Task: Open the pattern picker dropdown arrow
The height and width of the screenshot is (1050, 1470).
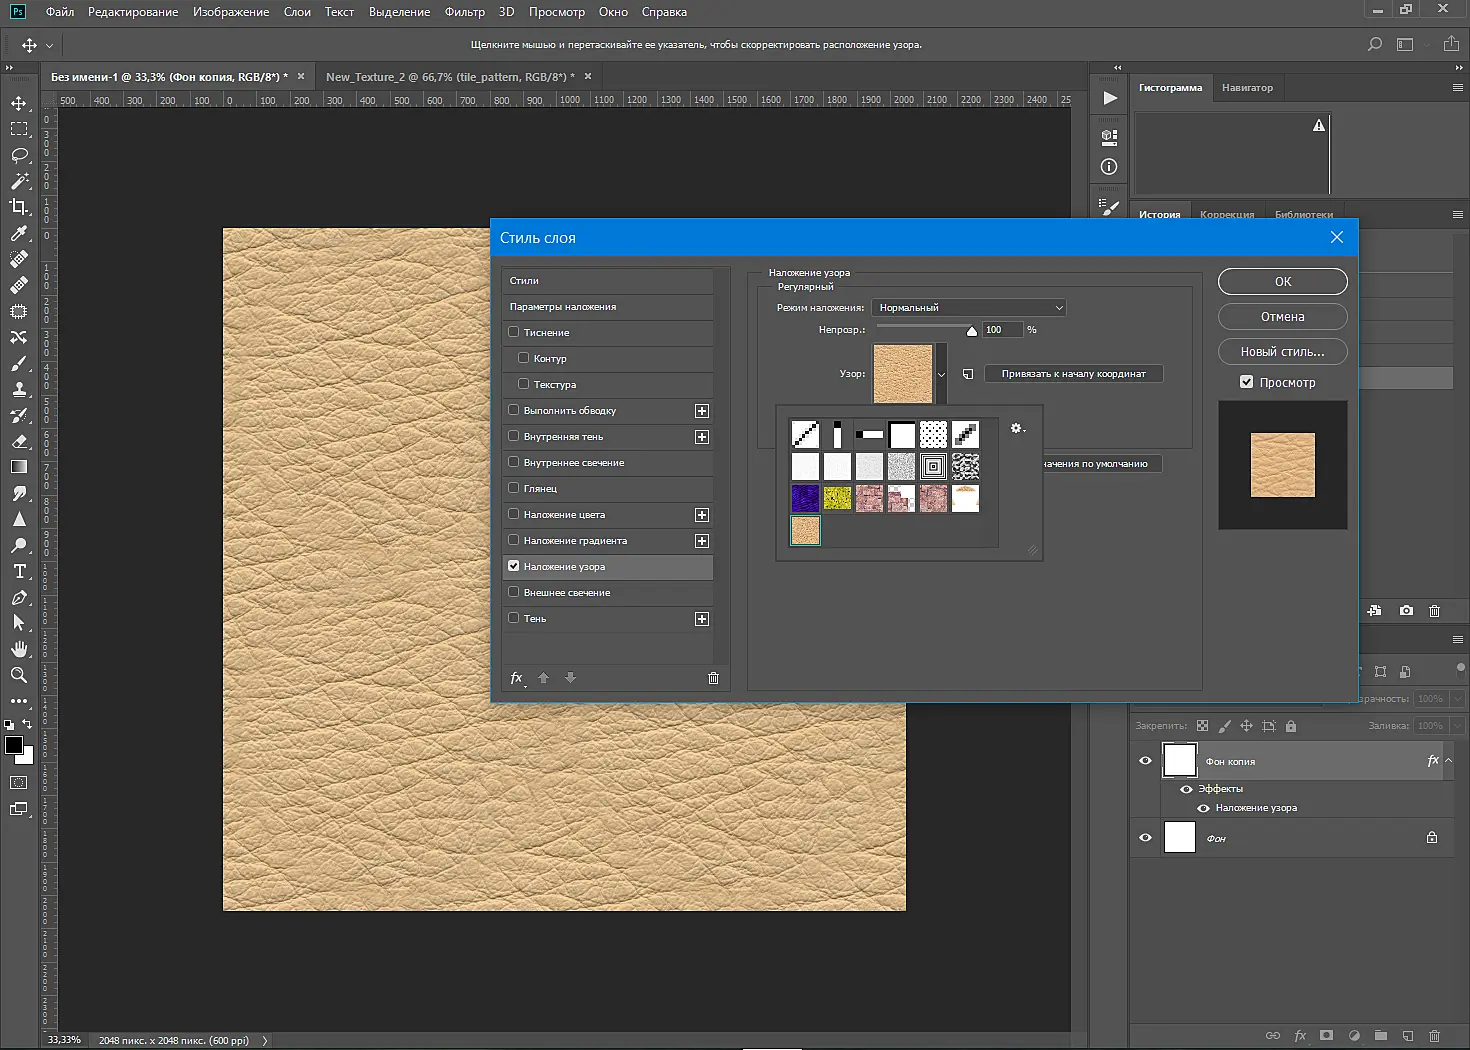Action: point(941,375)
